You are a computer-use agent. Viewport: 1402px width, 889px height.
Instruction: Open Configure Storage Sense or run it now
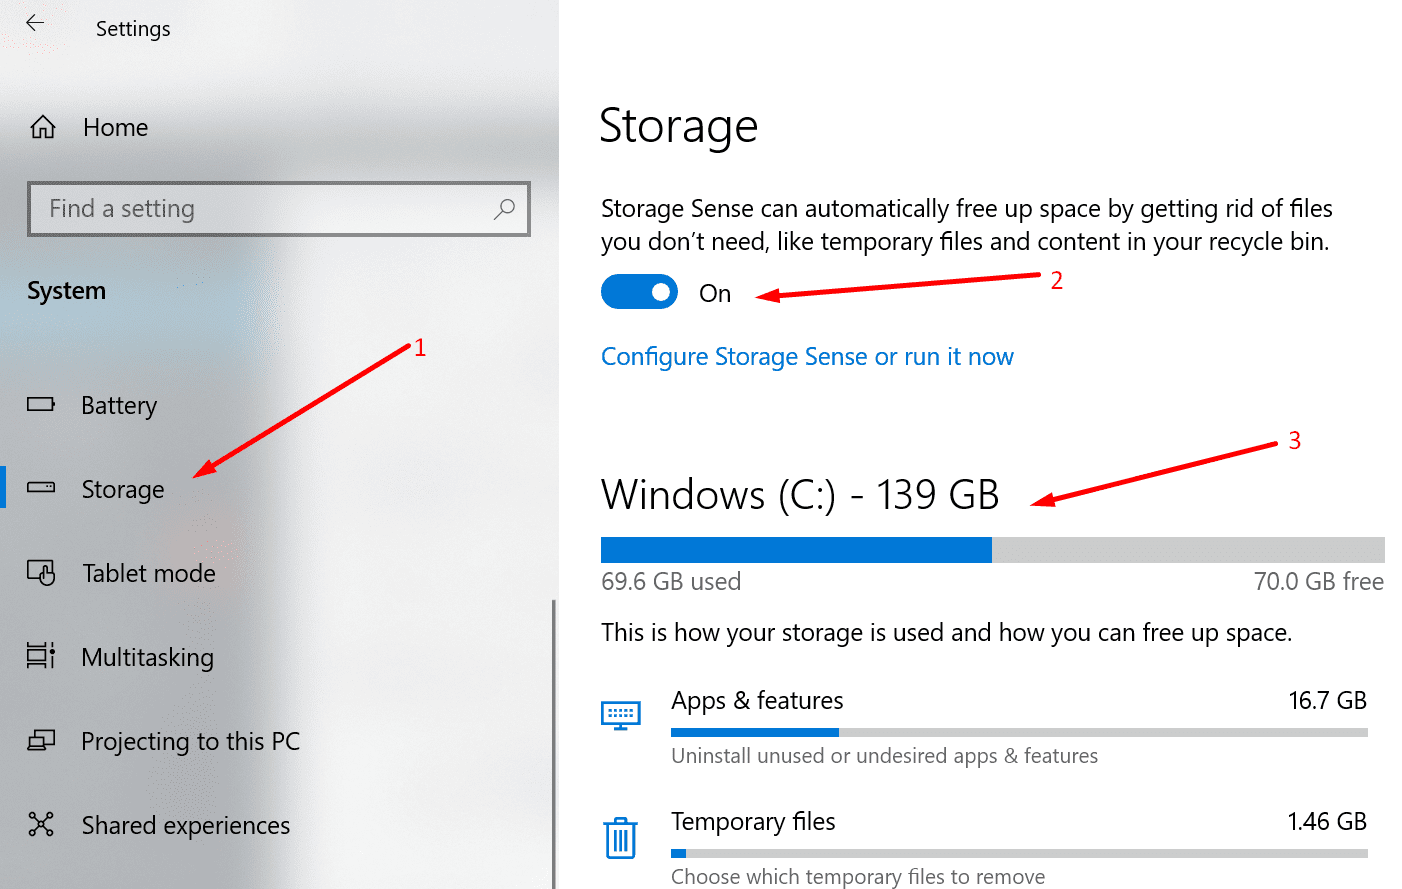pyautogui.click(x=807, y=357)
